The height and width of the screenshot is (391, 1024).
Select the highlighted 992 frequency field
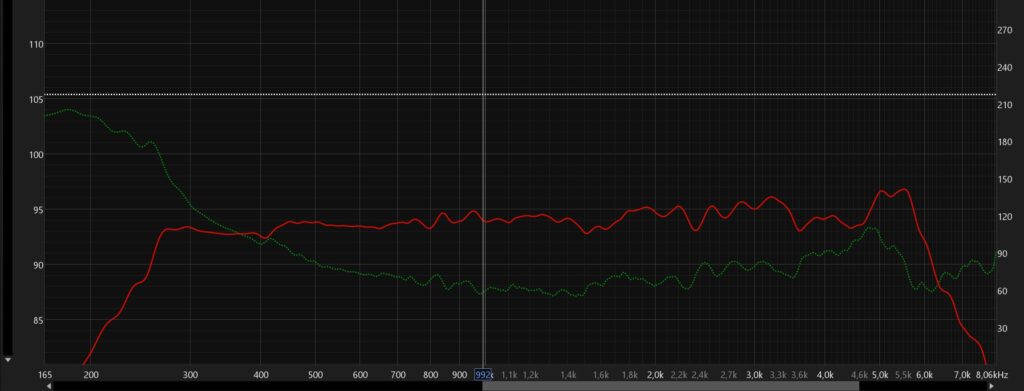pyautogui.click(x=483, y=375)
